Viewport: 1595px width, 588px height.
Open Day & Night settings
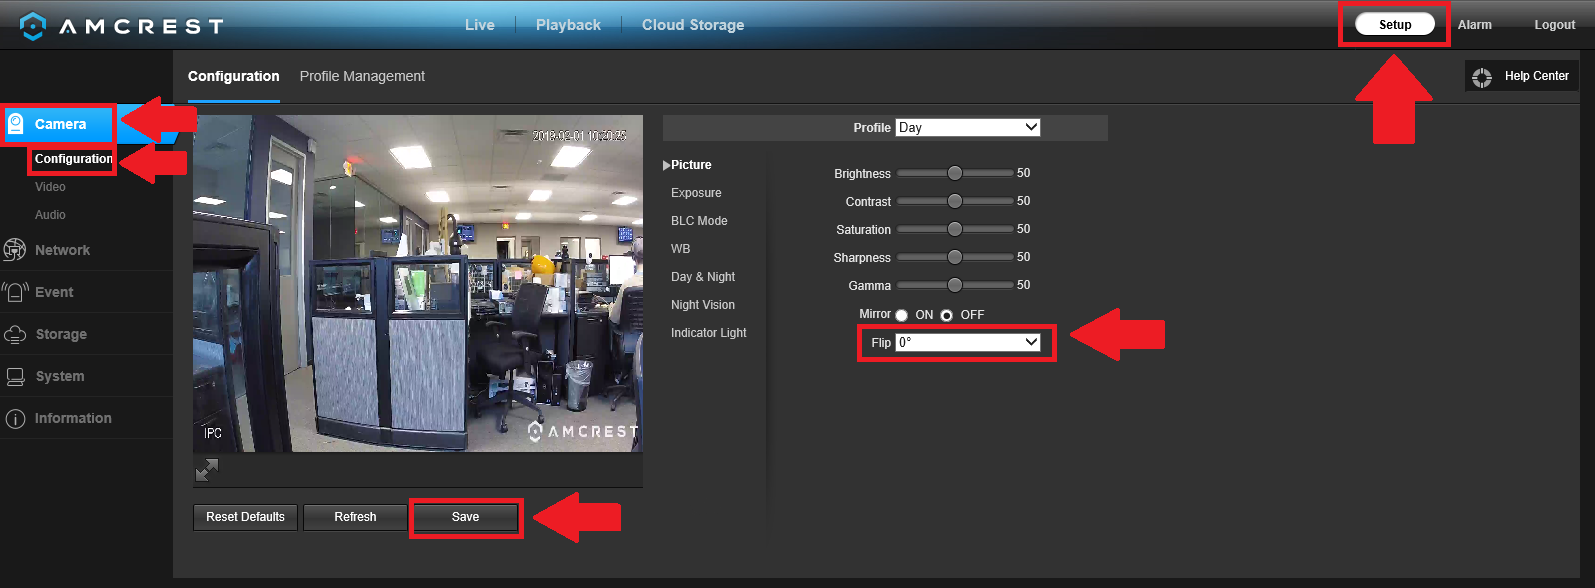(703, 277)
